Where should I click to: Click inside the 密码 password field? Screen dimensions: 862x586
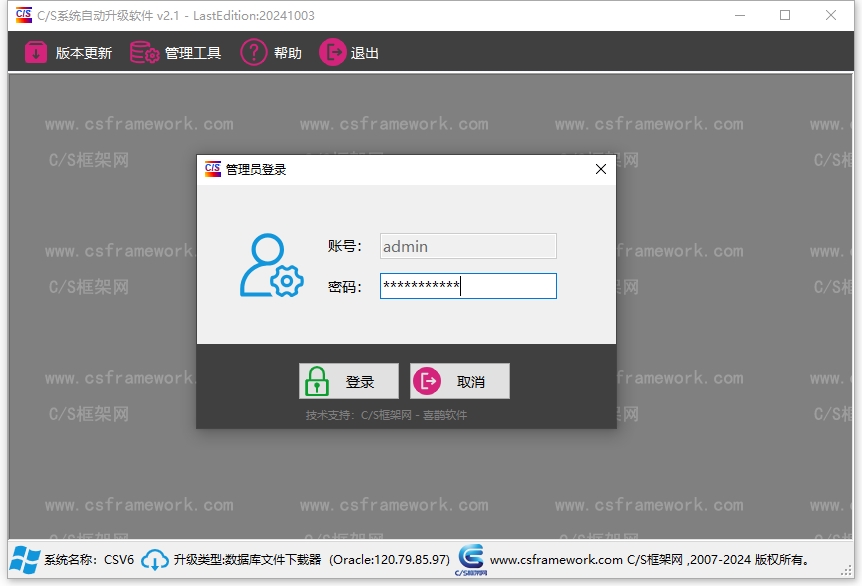(467, 286)
